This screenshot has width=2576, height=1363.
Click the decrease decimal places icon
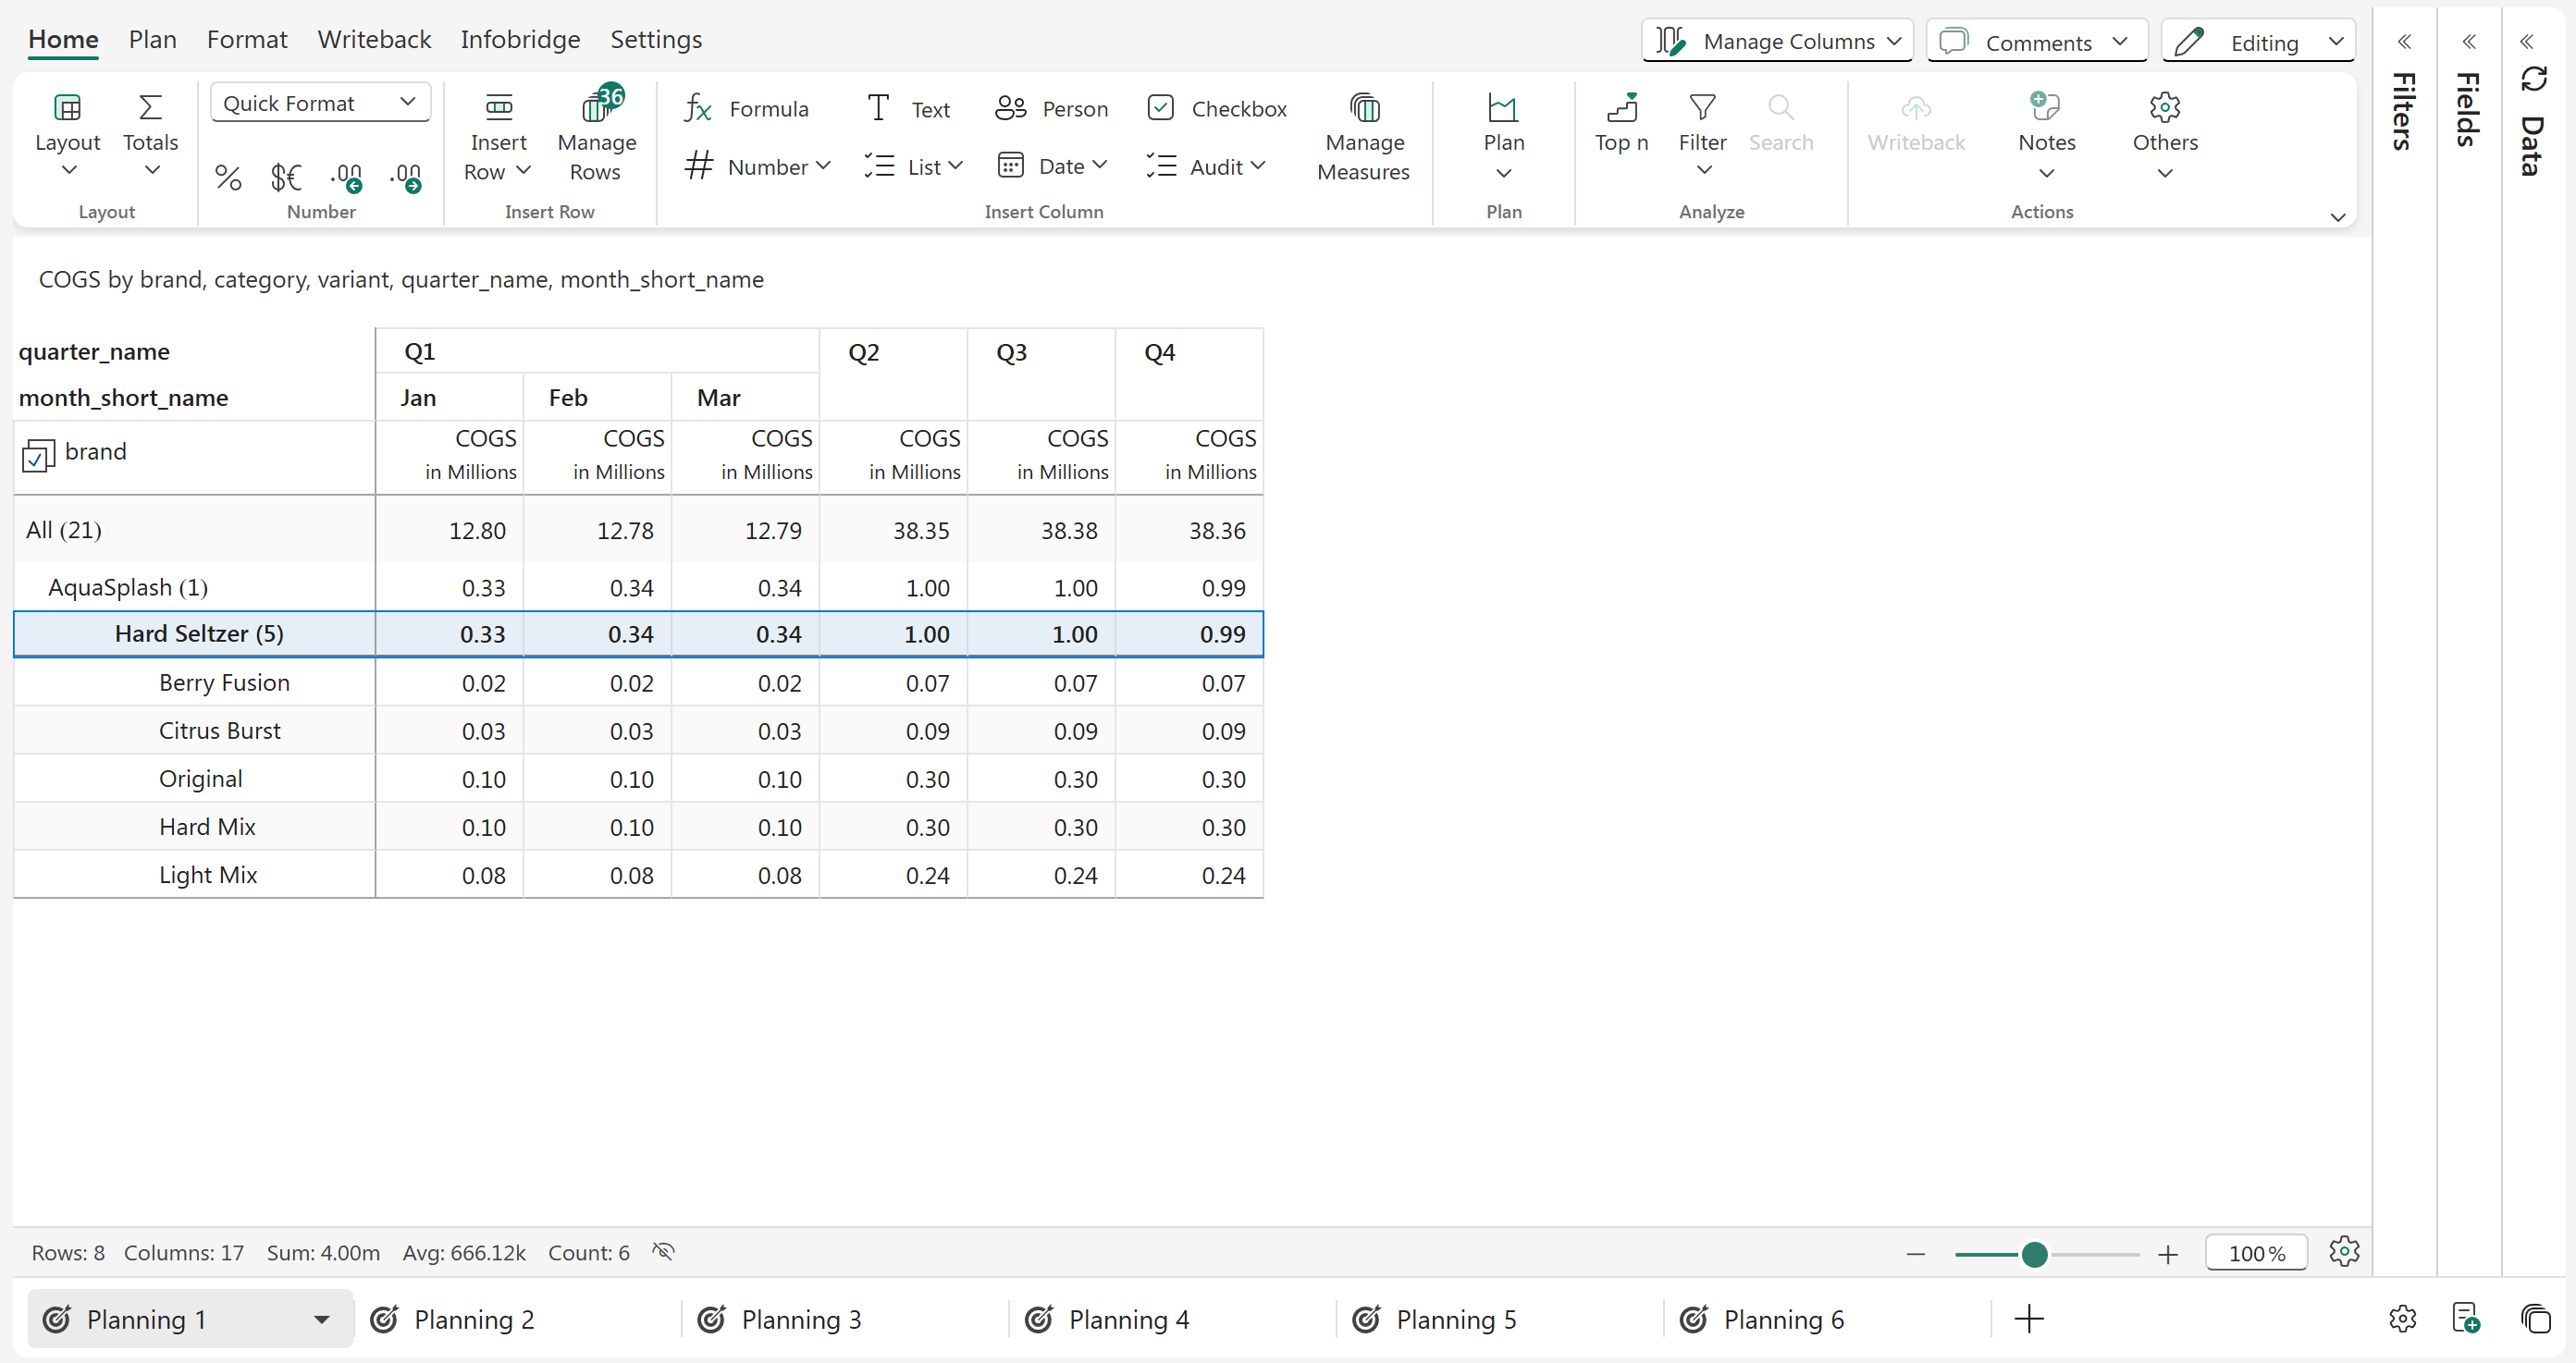click(346, 177)
